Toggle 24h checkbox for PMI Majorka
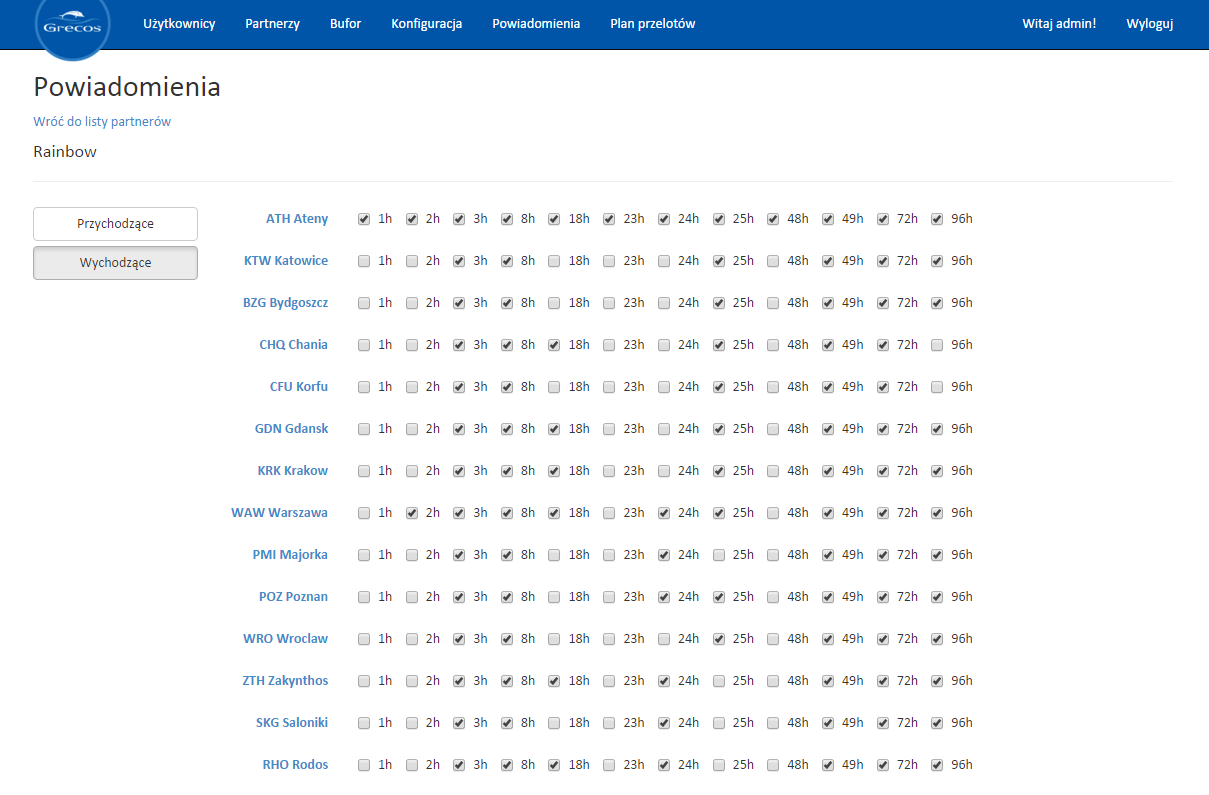The height and width of the screenshot is (795, 1209). [x=664, y=555]
